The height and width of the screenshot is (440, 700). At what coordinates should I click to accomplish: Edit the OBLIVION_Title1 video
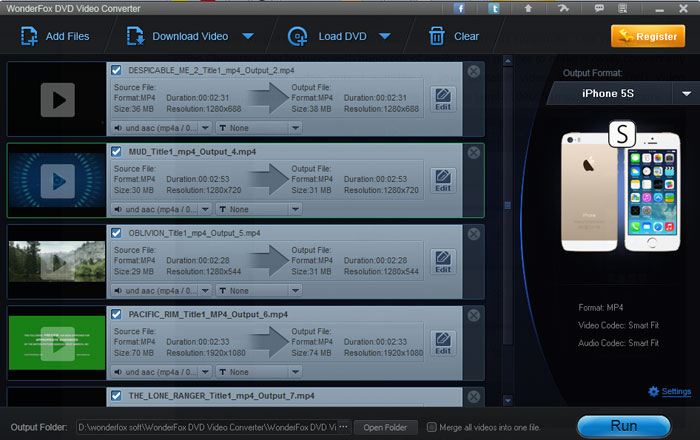(443, 262)
